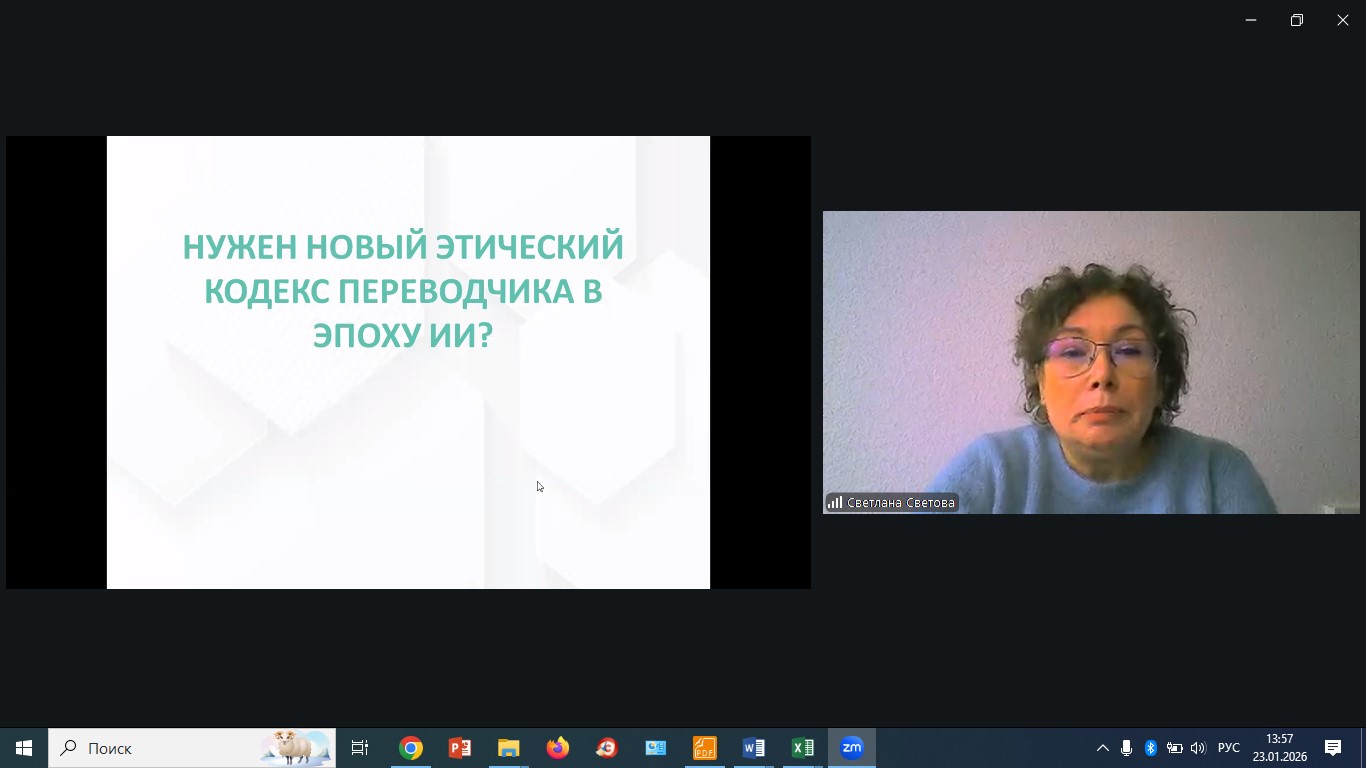
Task: Open the Word taskbar icon
Action: [754, 748]
